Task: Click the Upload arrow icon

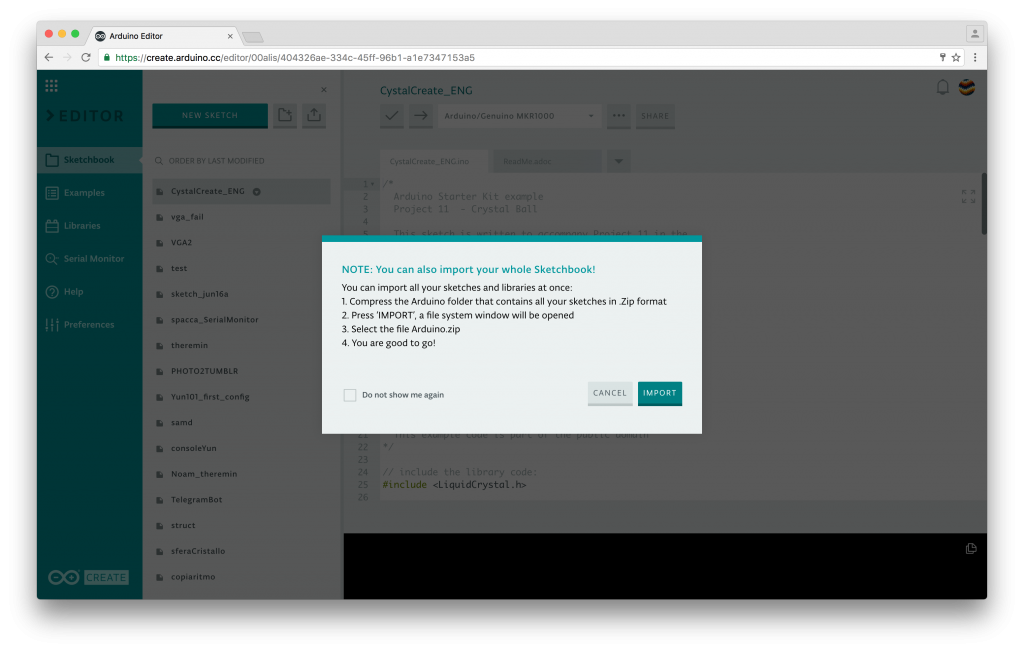Action: coord(420,116)
